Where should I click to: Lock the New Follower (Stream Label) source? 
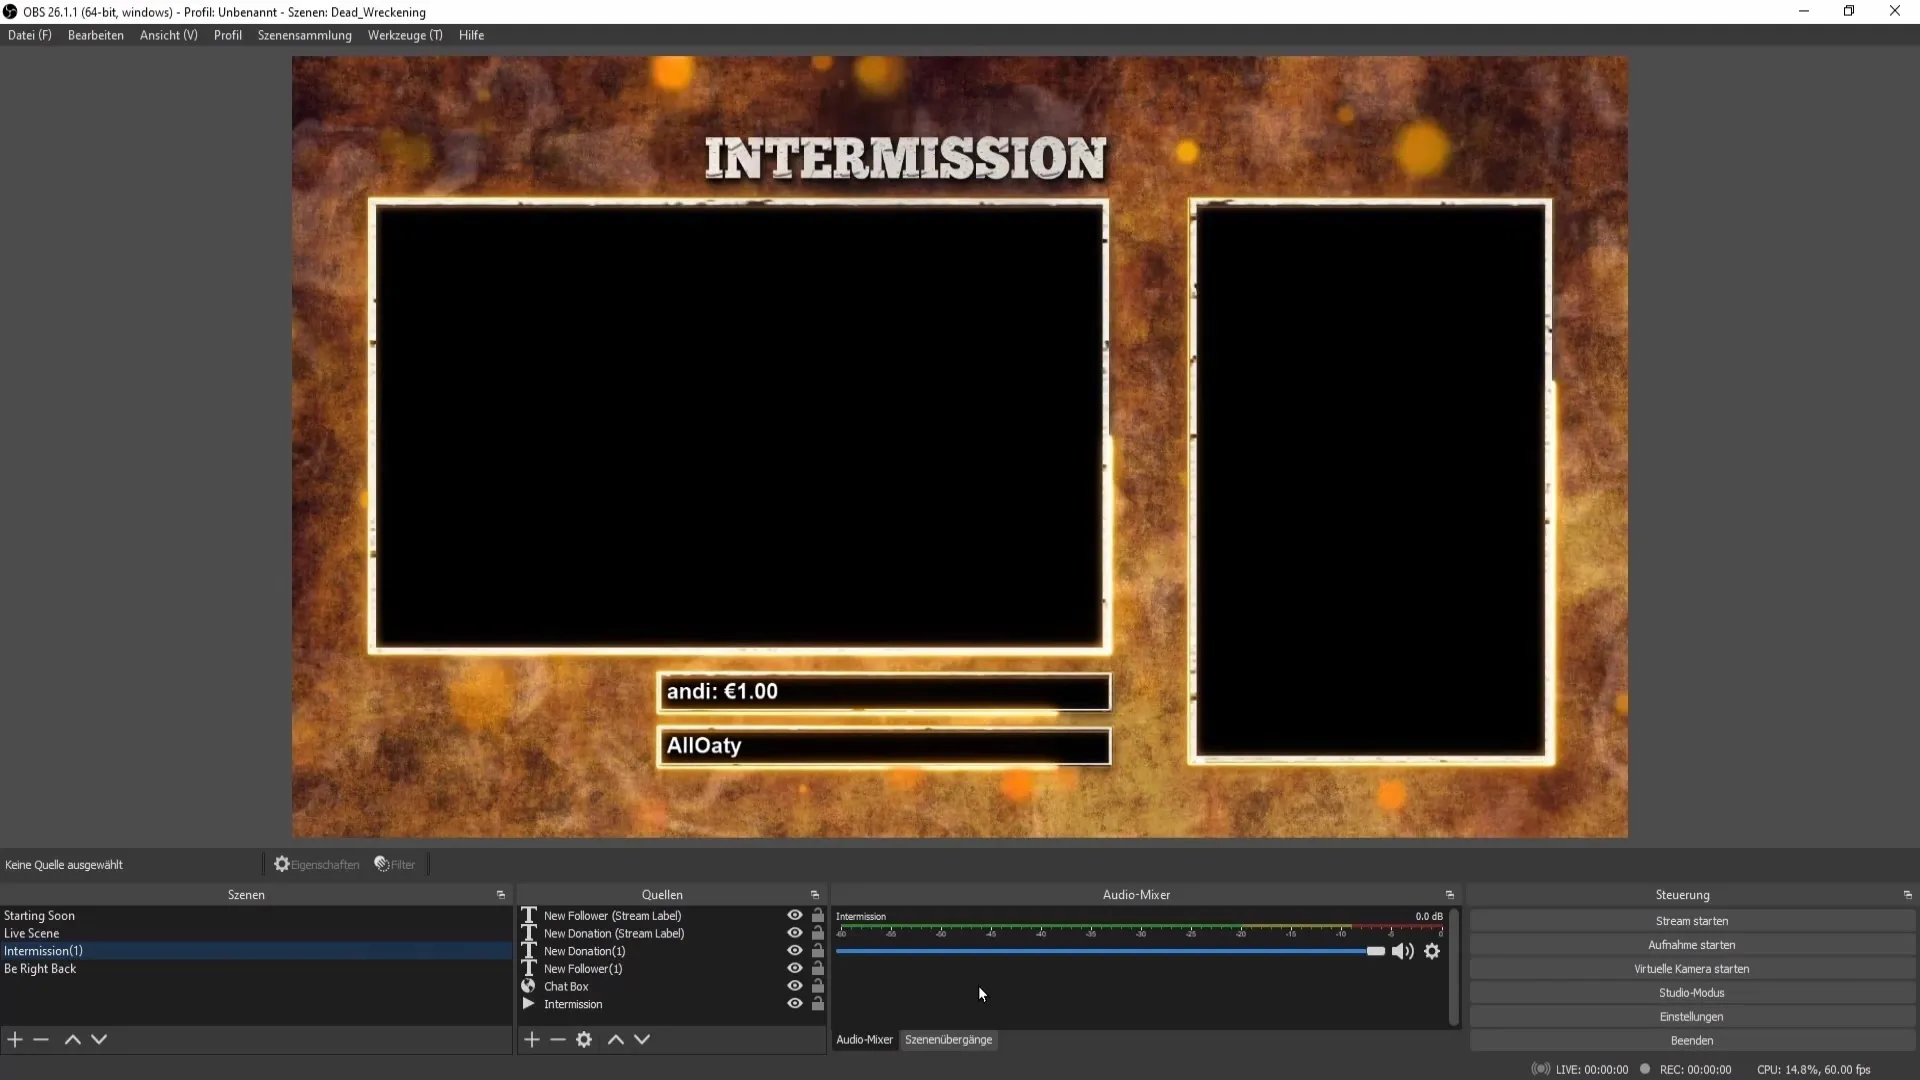tap(818, 916)
